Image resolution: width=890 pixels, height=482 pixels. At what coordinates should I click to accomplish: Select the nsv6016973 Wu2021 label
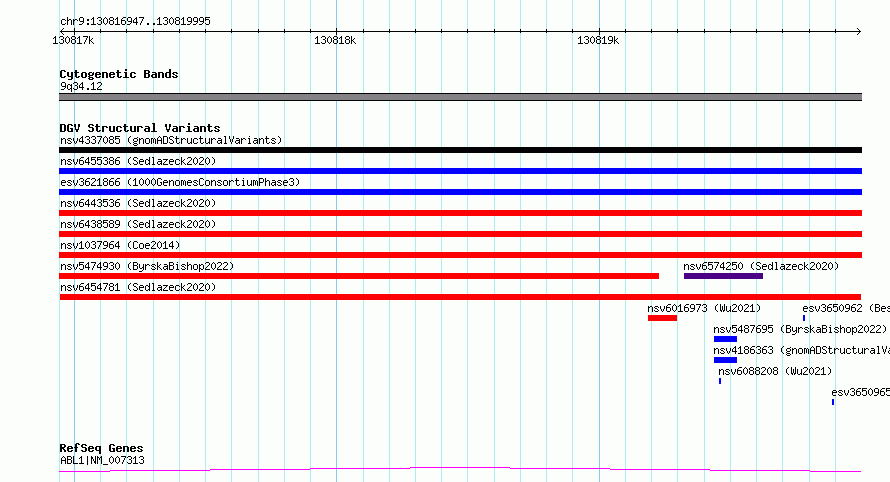704,308
